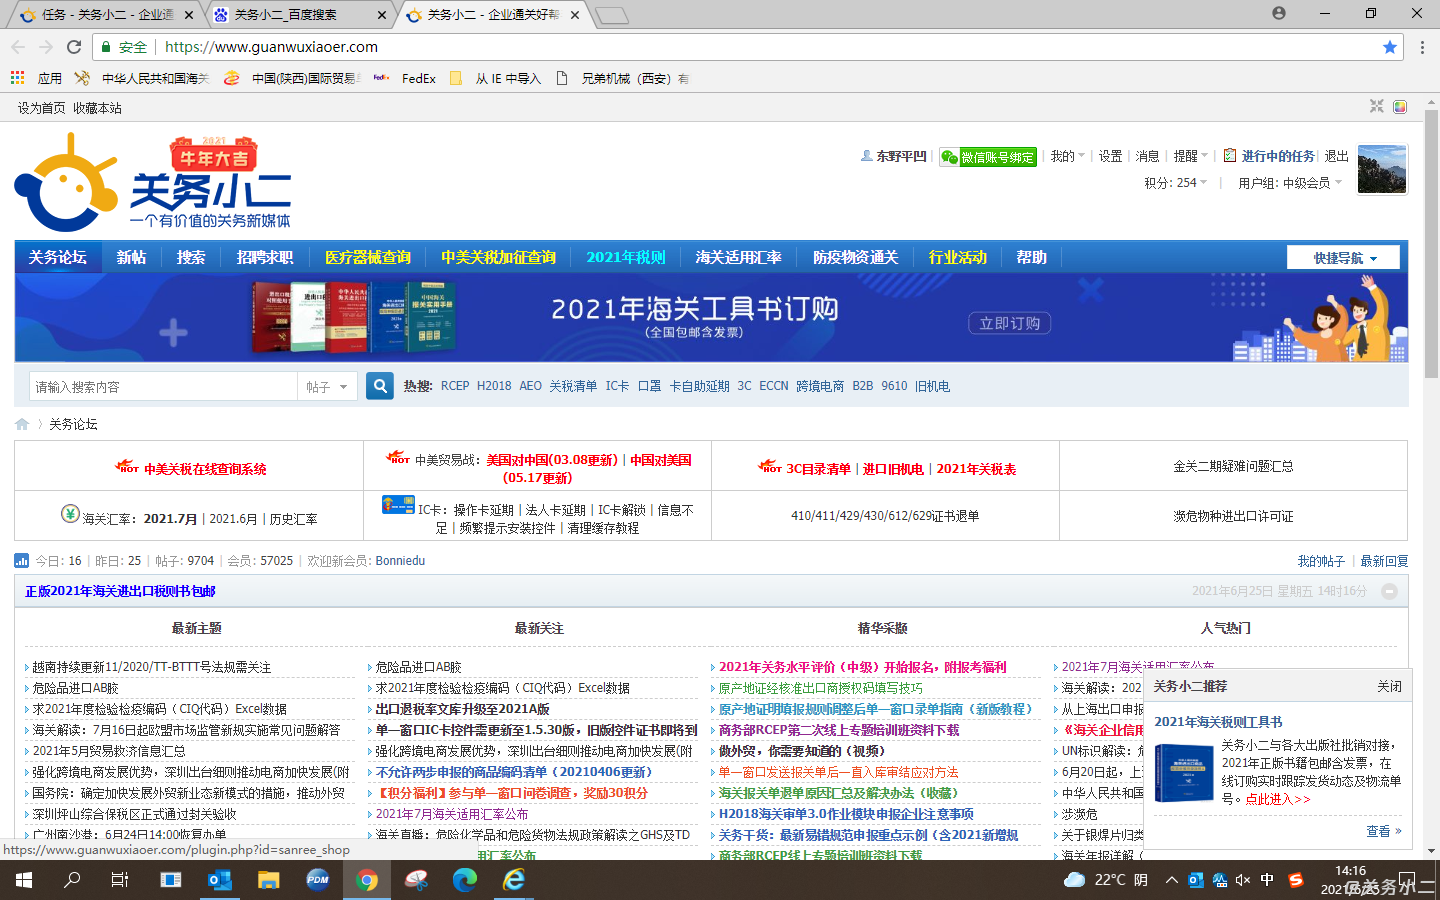Open the 中美关税在线查询系统 link

[205, 469]
